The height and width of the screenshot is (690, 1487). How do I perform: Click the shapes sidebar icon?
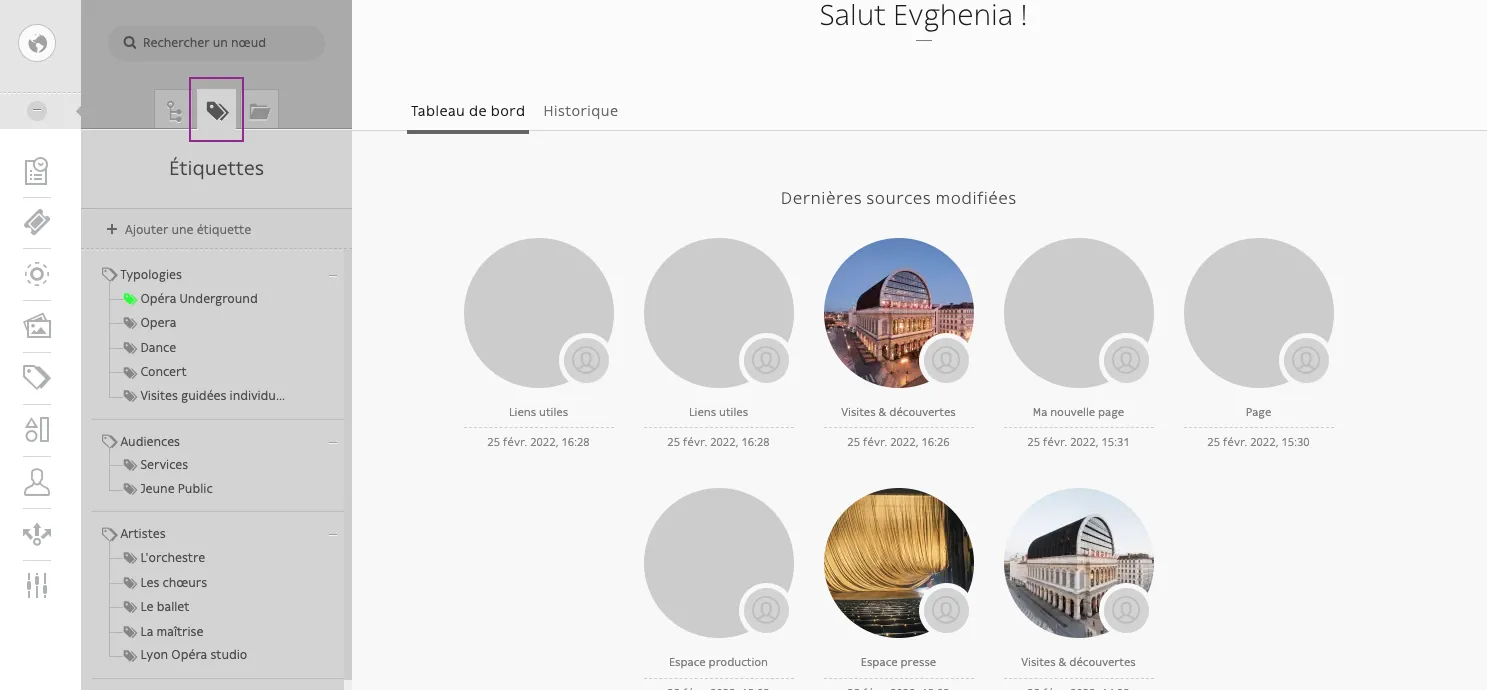(37, 429)
